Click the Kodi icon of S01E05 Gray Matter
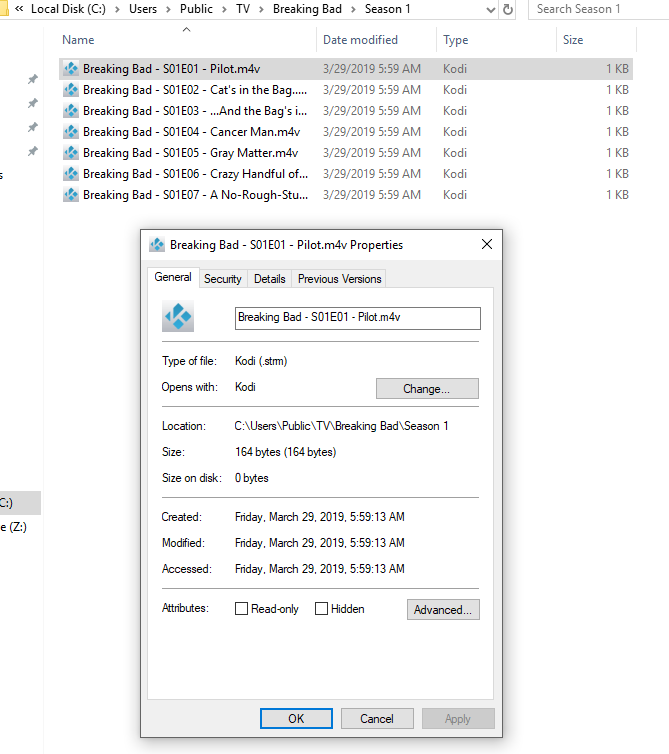 (x=71, y=153)
